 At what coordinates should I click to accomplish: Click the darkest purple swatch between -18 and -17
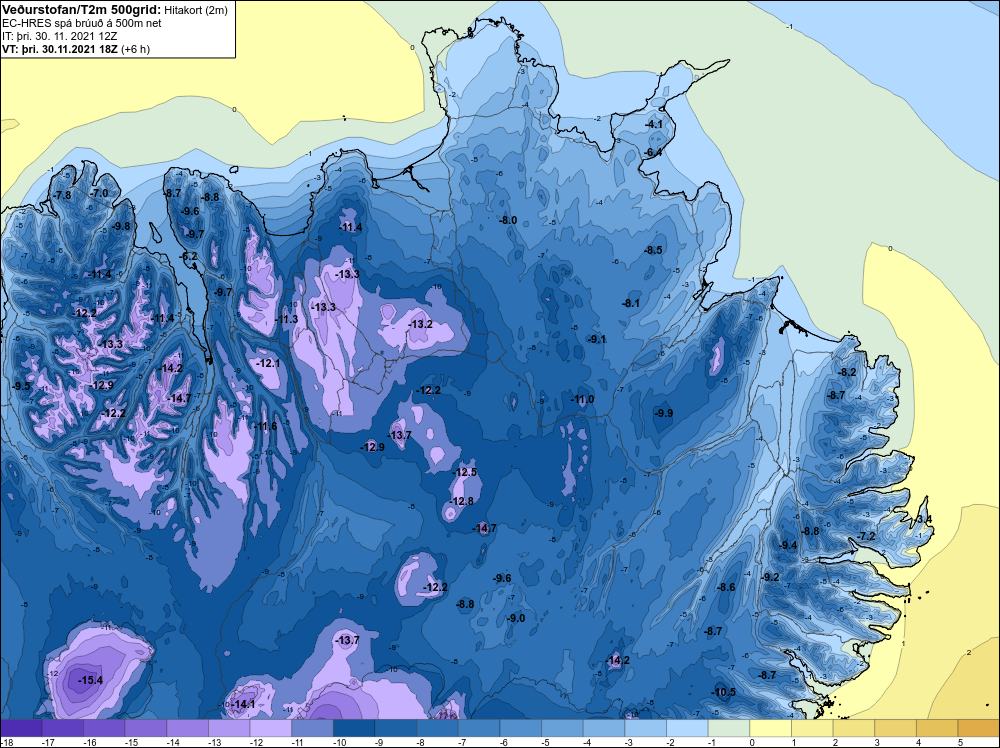tap(21, 728)
